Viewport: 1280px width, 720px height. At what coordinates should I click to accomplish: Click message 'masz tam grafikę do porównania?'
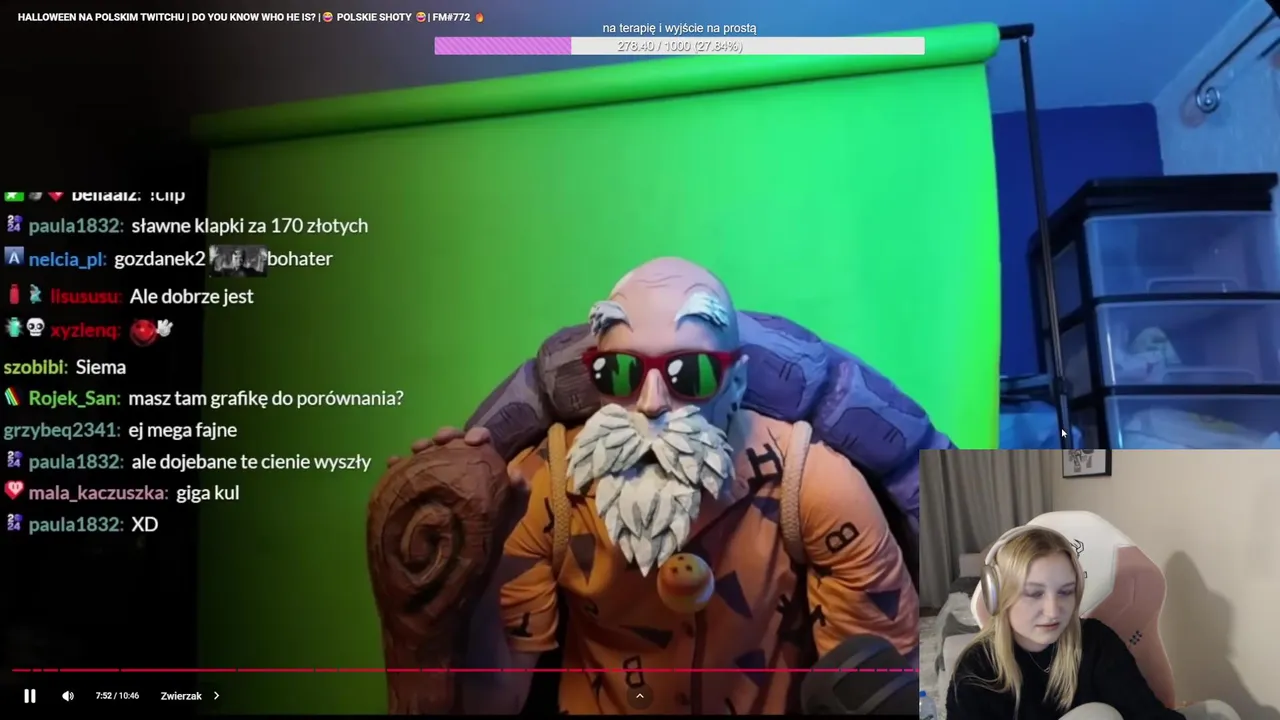pyautogui.click(x=265, y=398)
